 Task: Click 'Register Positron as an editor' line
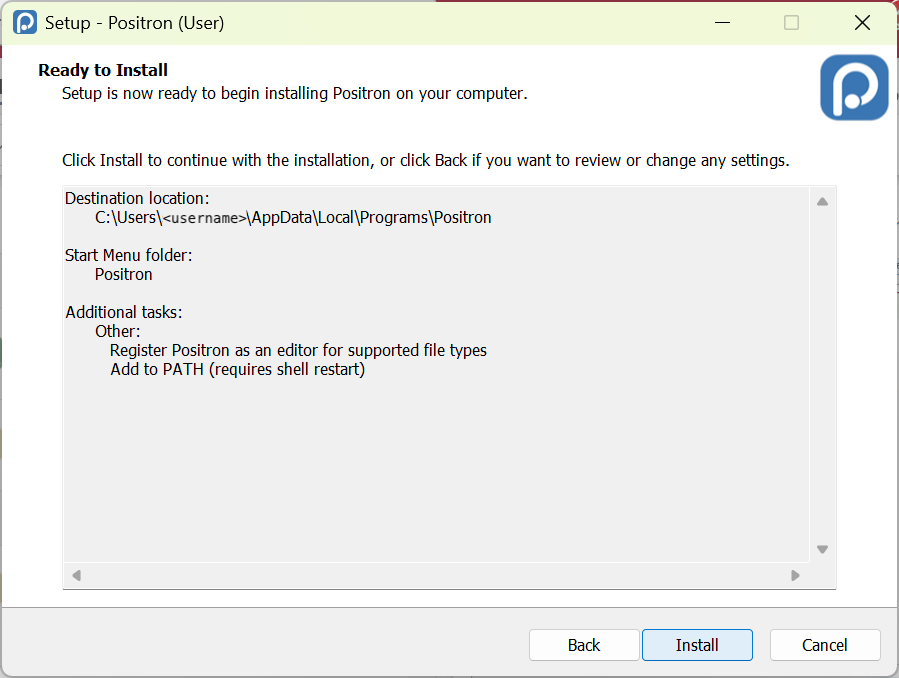(x=298, y=350)
